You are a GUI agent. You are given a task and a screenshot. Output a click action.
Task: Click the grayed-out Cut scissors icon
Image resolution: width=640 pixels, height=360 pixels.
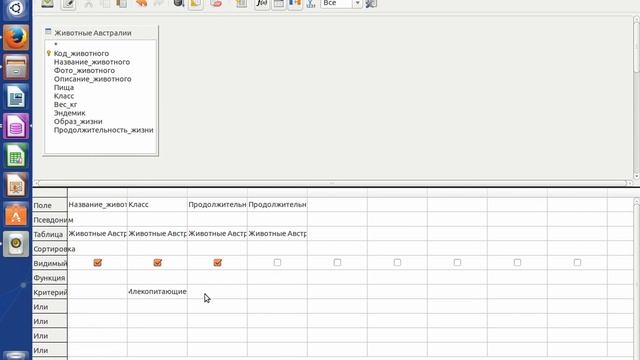(x=88, y=3)
